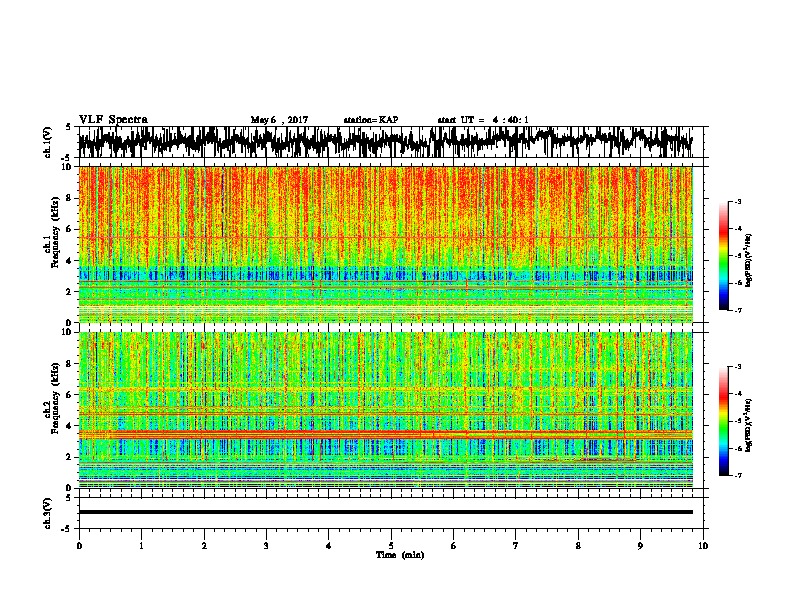Click the "2" tick on the time axis
The width and height of the screenshot is (792, 612).
(x=204, y=546)
